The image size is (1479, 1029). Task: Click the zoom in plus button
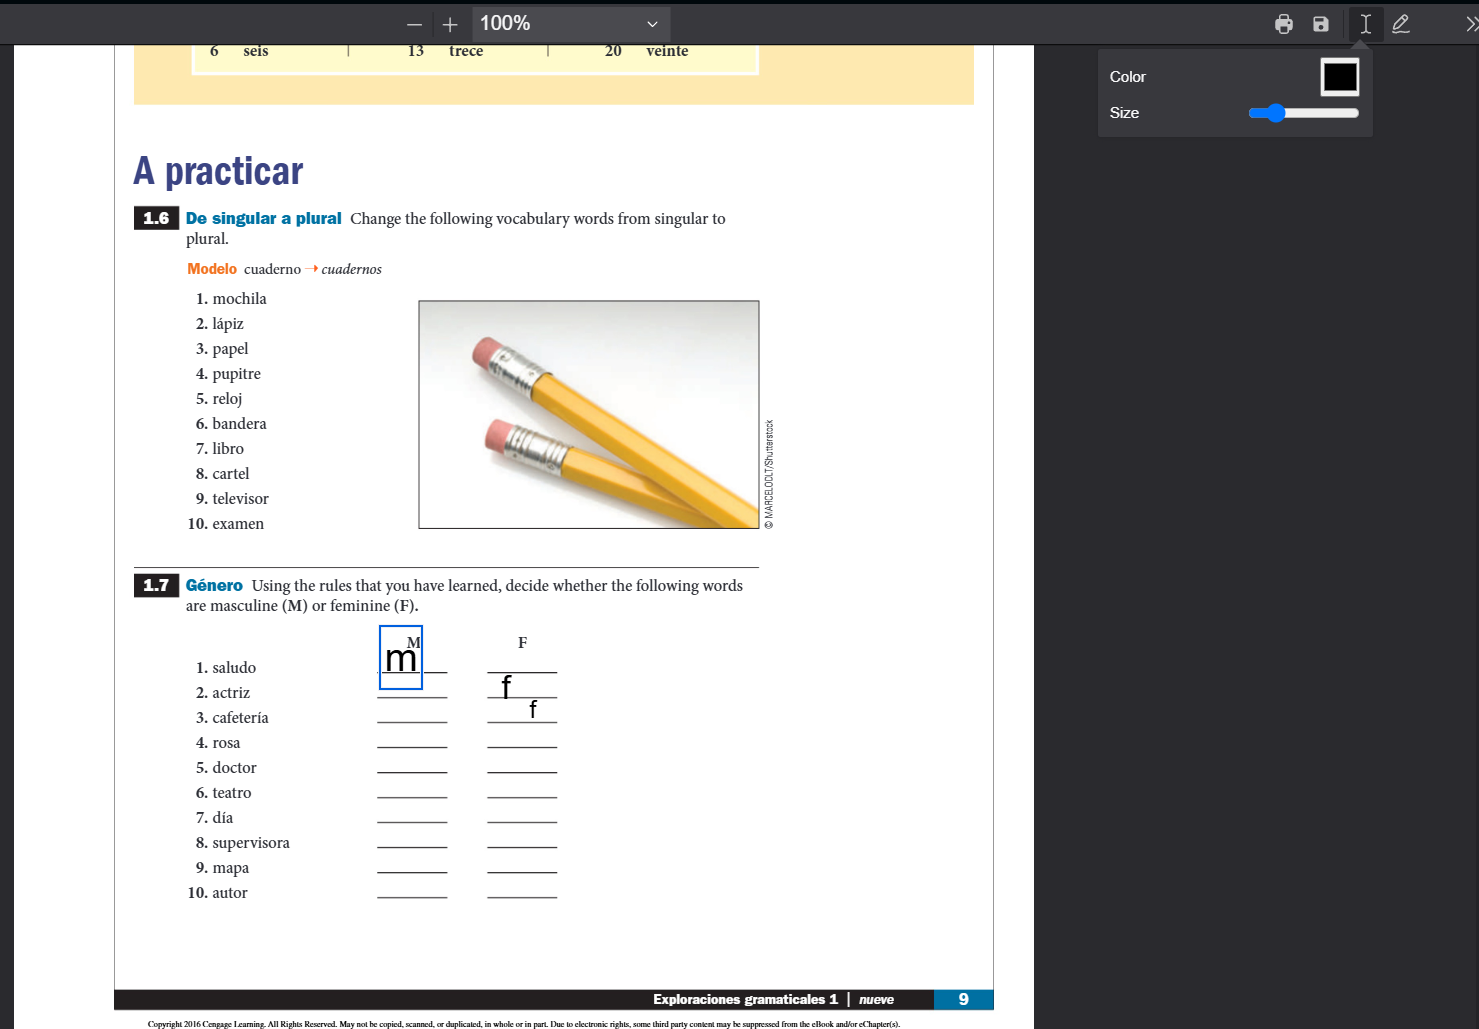tap(450, 24)
